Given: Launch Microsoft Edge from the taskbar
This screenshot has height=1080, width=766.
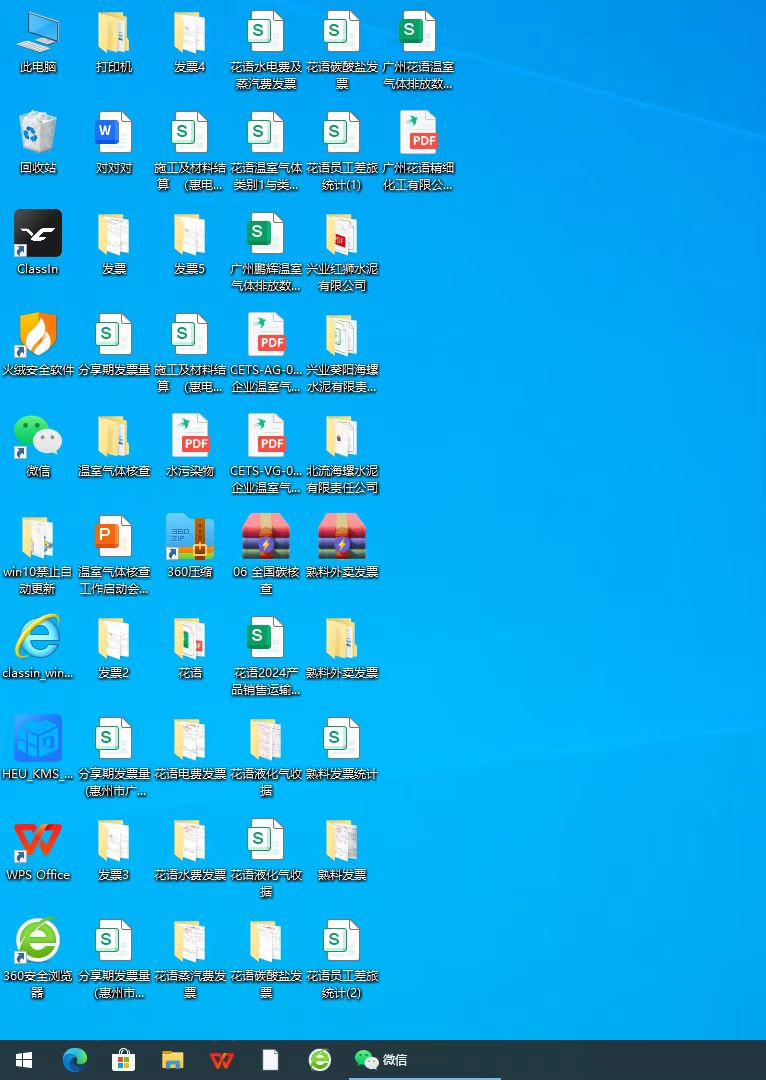Looking at the screenshot, I should [x=74, y=1059].
